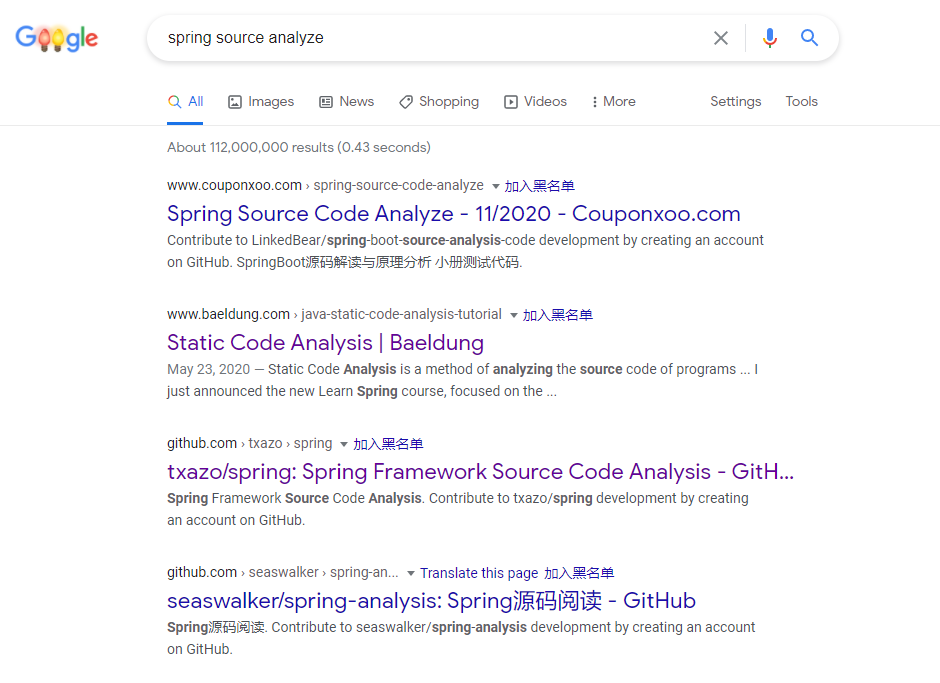Image resolution: width=940 pixels, height=683 pixels.
Task: Open search Settings
Action: (735, 102)
